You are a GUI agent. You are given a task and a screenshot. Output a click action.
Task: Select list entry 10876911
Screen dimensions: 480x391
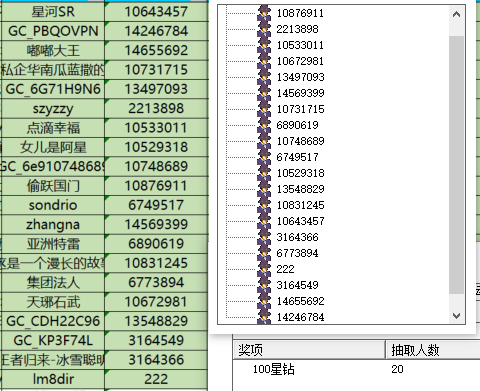click(300, 13)
